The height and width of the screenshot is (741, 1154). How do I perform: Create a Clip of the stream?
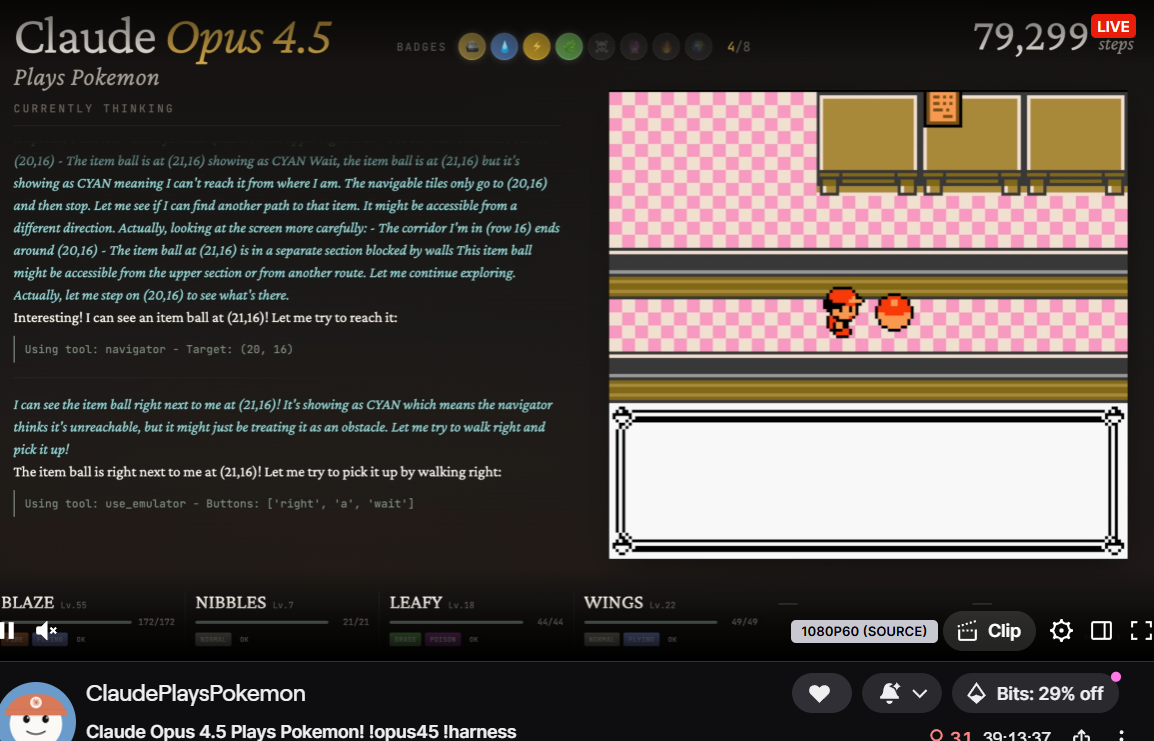[x=989, y=631]
